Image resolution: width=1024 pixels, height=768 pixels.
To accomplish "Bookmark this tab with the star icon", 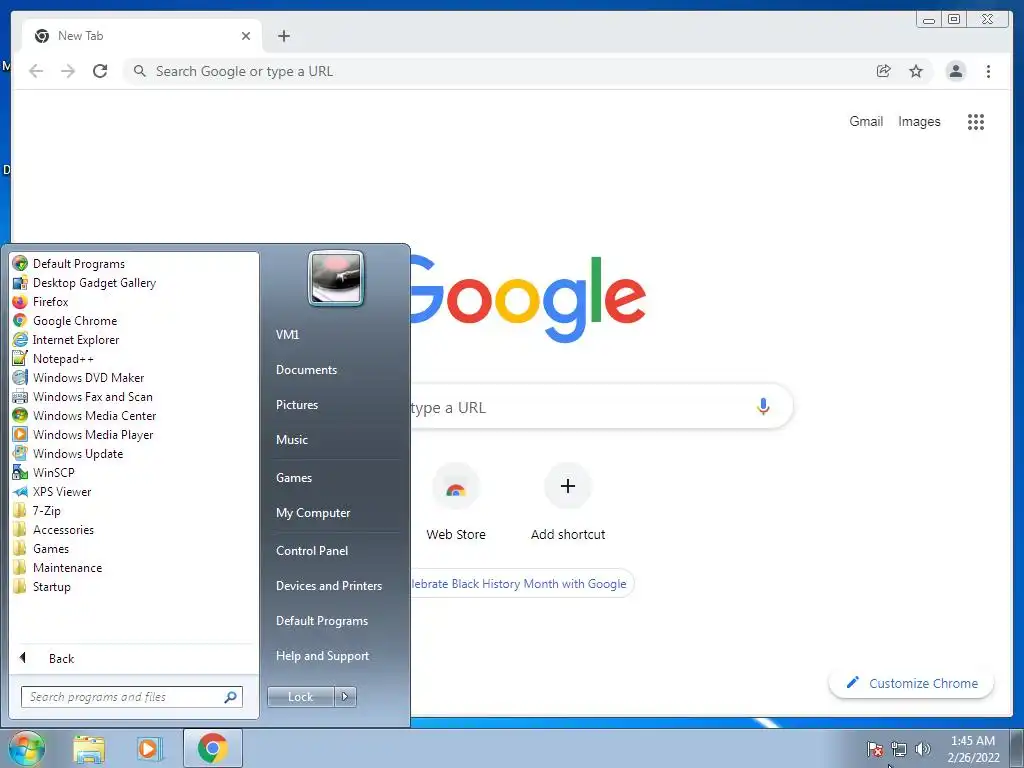I will (x=916, y=71).
